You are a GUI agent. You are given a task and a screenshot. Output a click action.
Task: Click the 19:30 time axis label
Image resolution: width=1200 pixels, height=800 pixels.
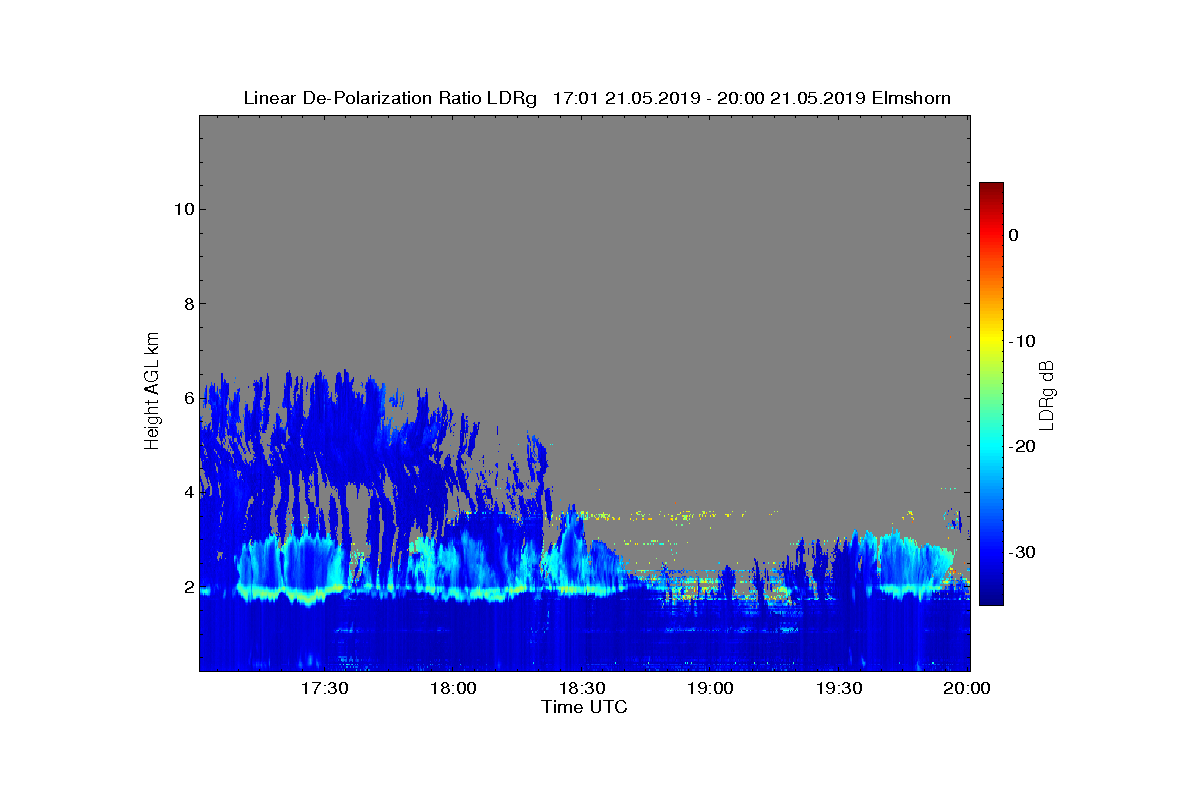click(x=840, y=688)
